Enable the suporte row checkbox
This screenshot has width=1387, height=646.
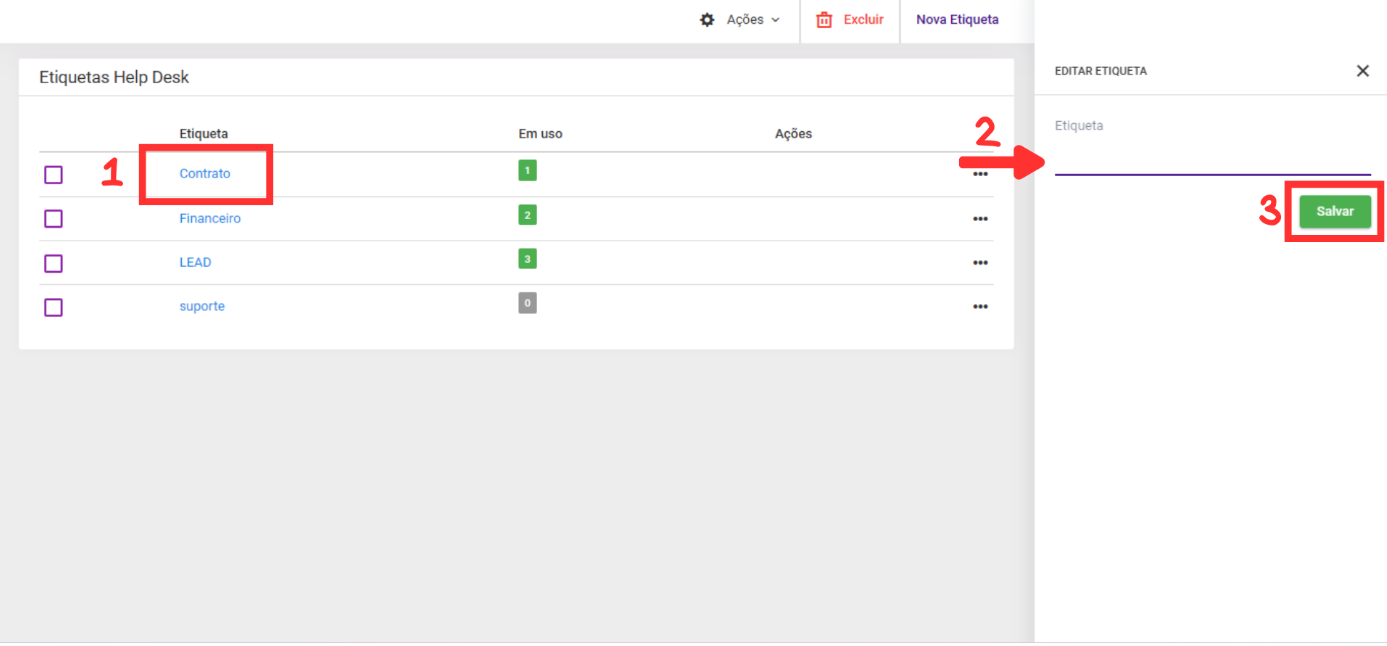[54, 307]
